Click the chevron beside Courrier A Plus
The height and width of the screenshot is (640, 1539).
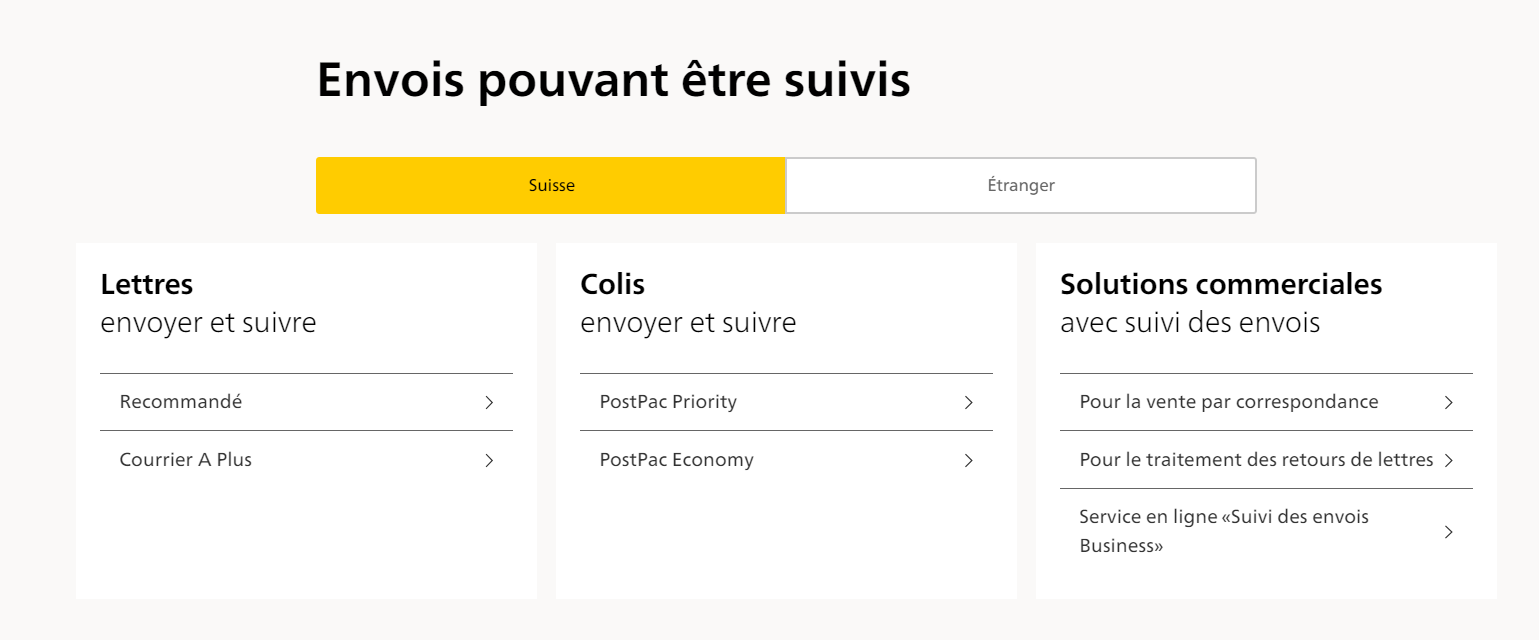489,460
